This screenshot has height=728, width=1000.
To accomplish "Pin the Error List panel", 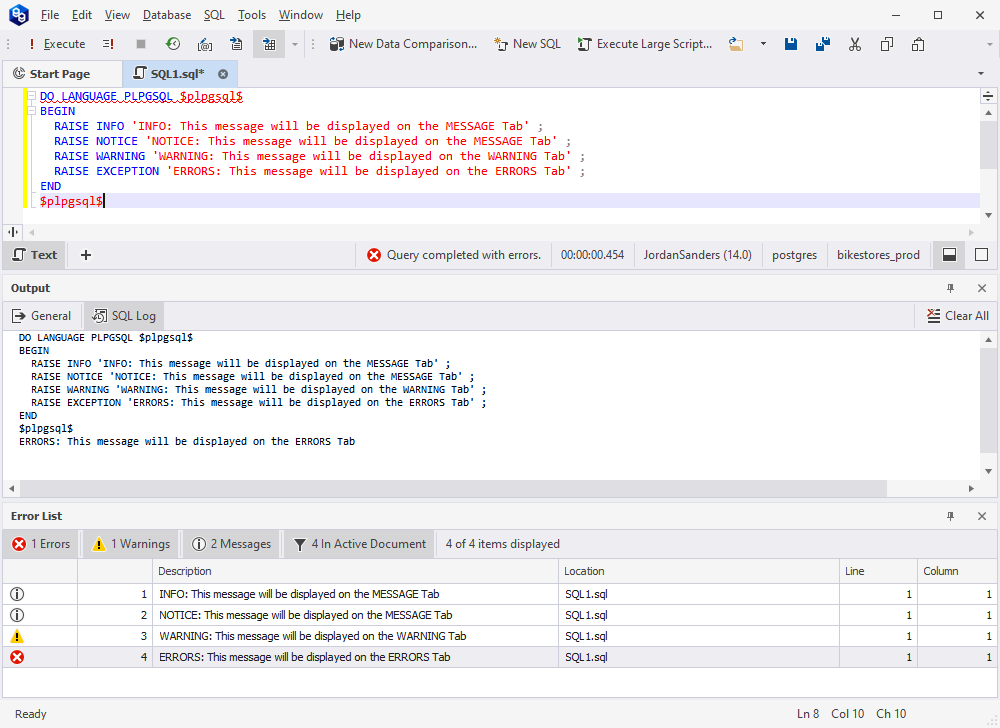I will point(950,516).
